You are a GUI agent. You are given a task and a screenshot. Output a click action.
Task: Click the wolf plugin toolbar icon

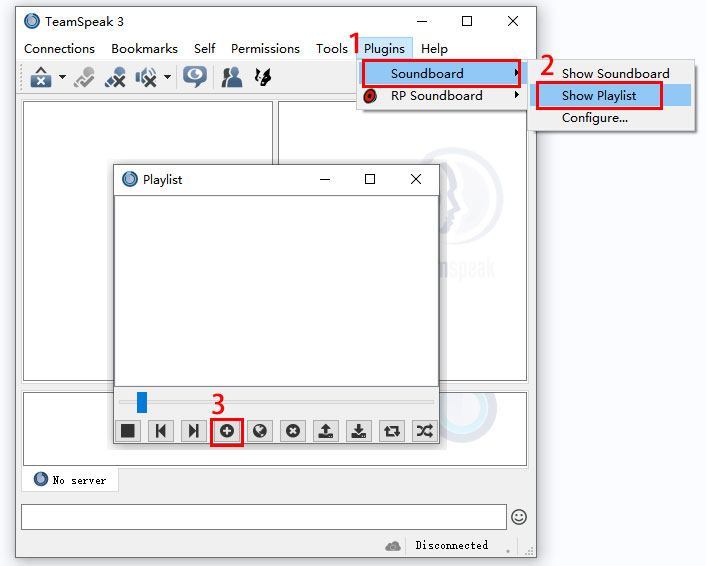[262, 77]
